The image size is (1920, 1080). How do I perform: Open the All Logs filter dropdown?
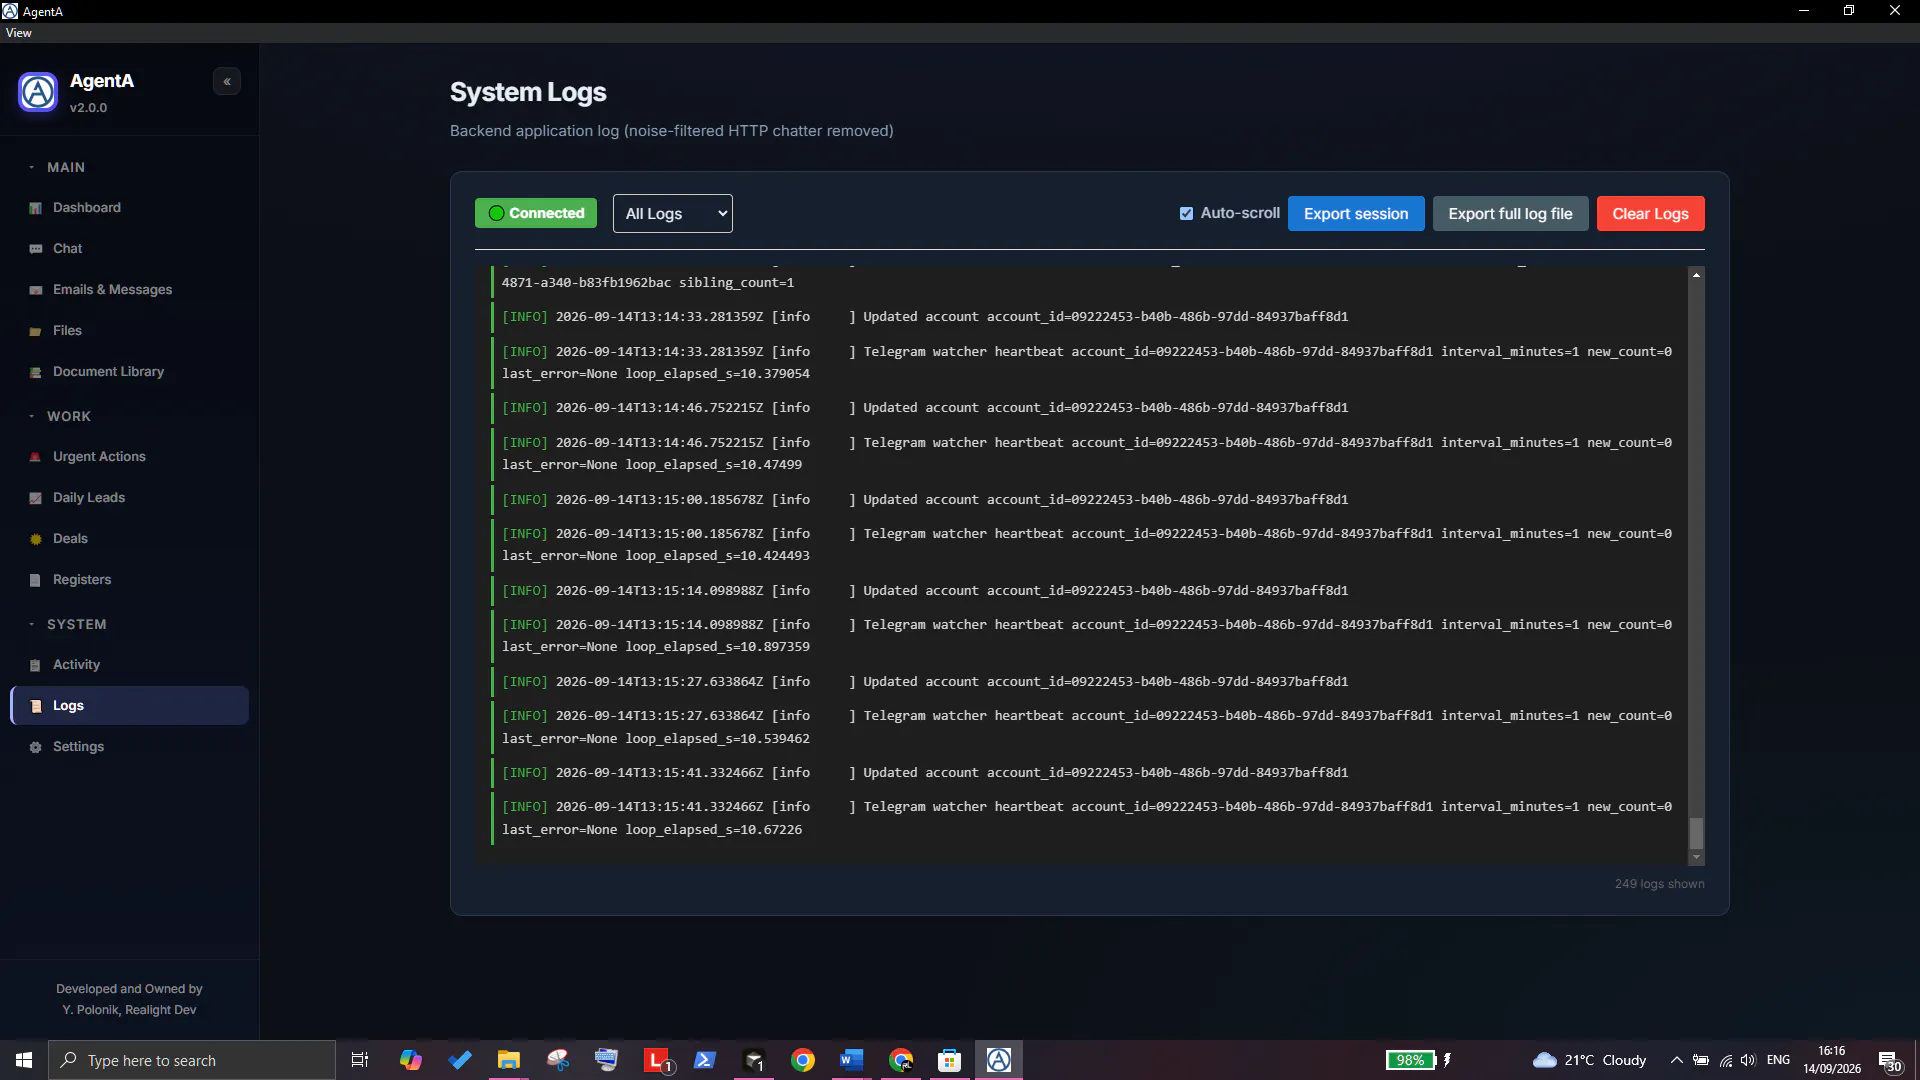tap(673, 213)
